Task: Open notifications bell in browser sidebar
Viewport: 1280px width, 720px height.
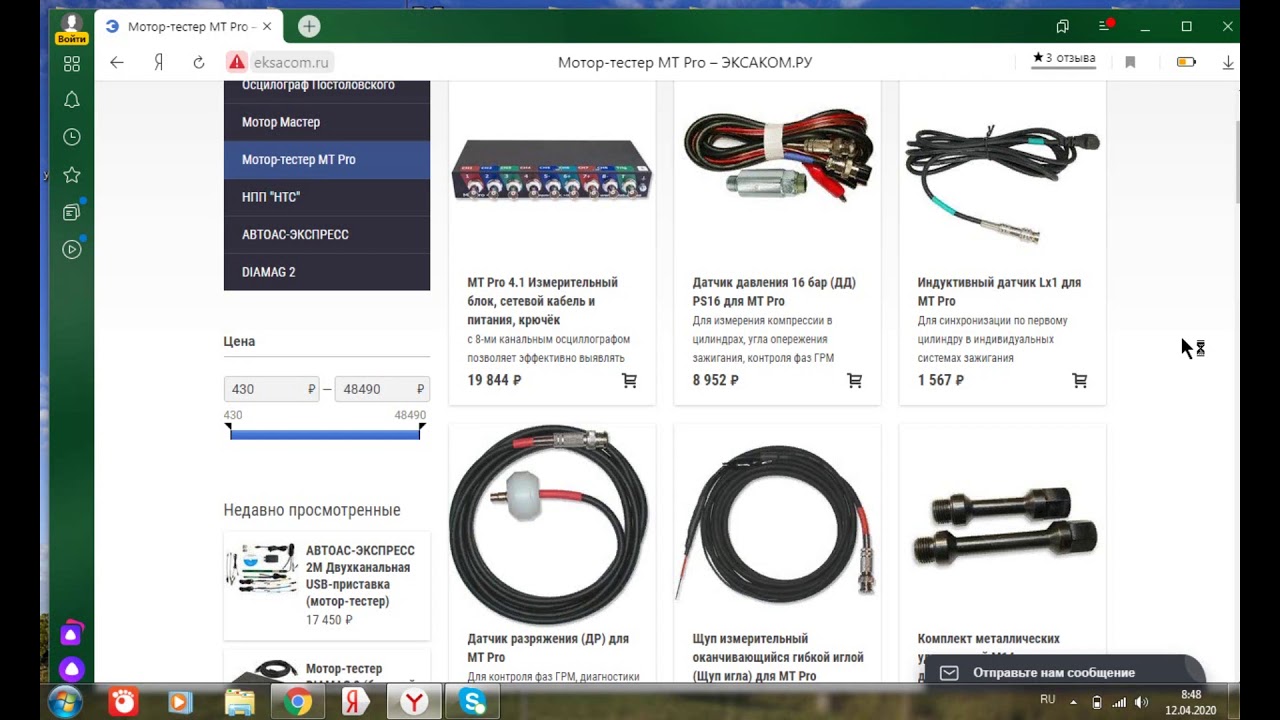Action: [72, 100]
